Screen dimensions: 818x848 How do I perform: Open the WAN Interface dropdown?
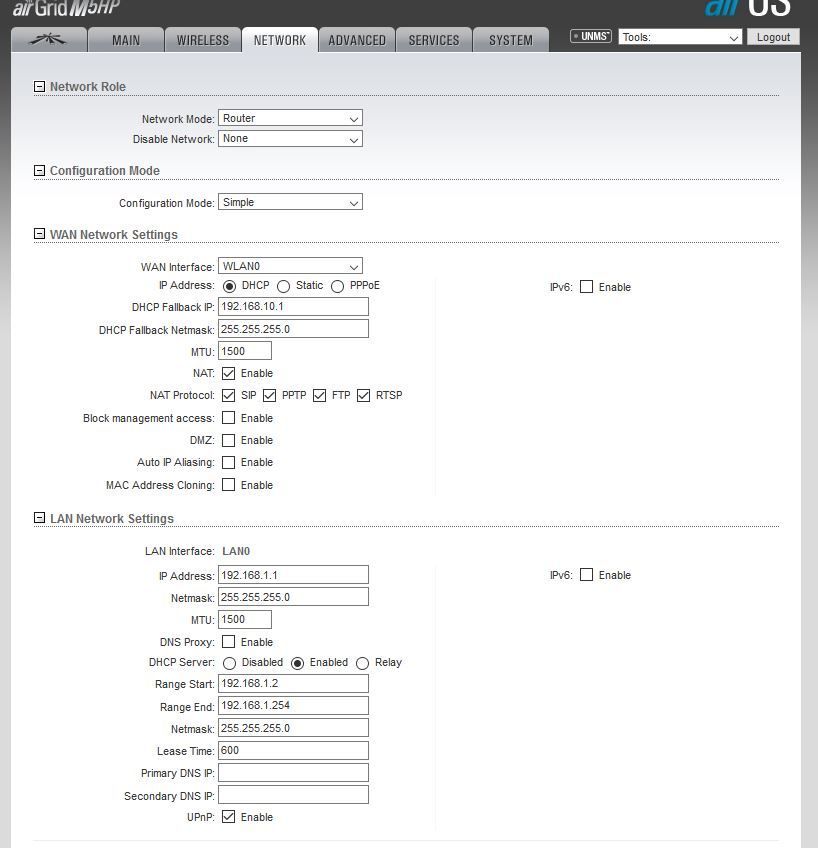coord(290,266)
